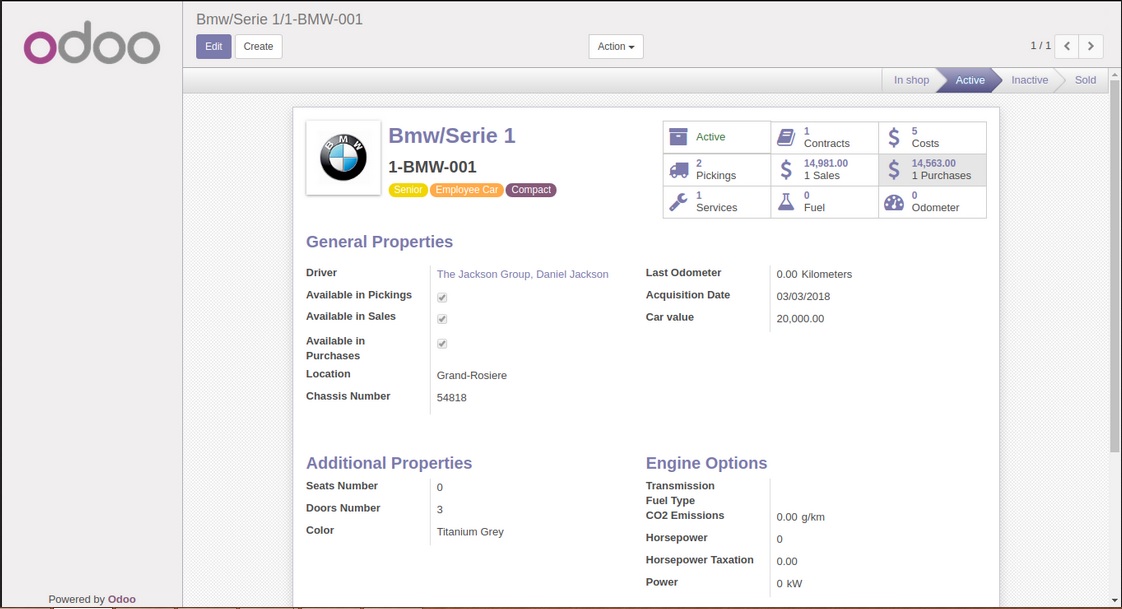Click the archive box icon beside Active
This screenshot has width=1122, height=609.
coord(678,137)
